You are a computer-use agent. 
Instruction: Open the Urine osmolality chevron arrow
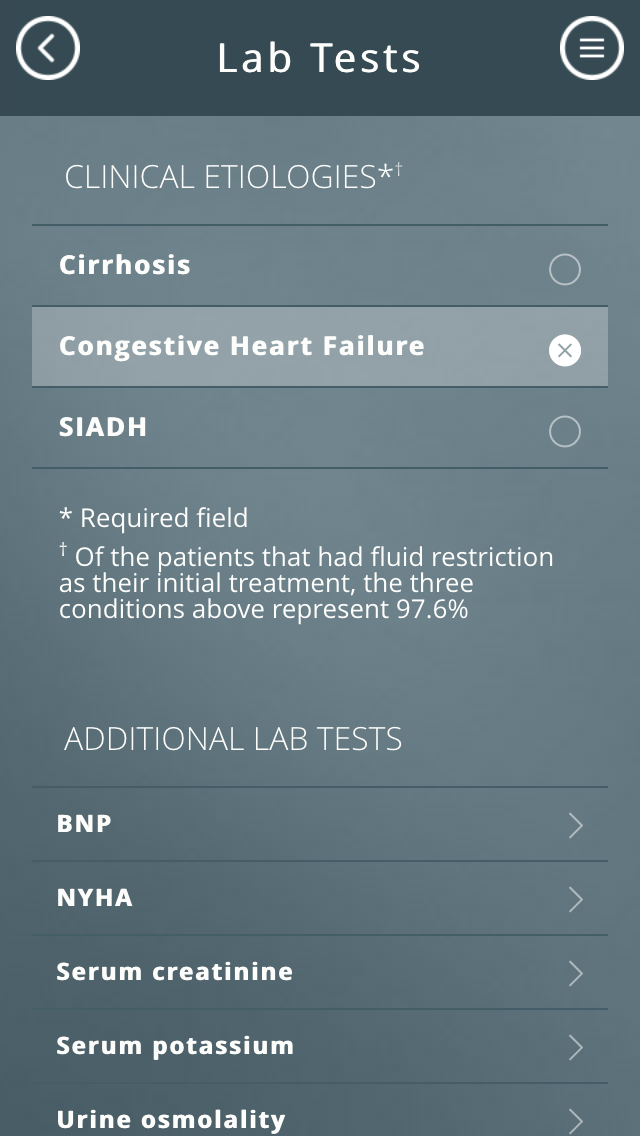click(575, 1121)
